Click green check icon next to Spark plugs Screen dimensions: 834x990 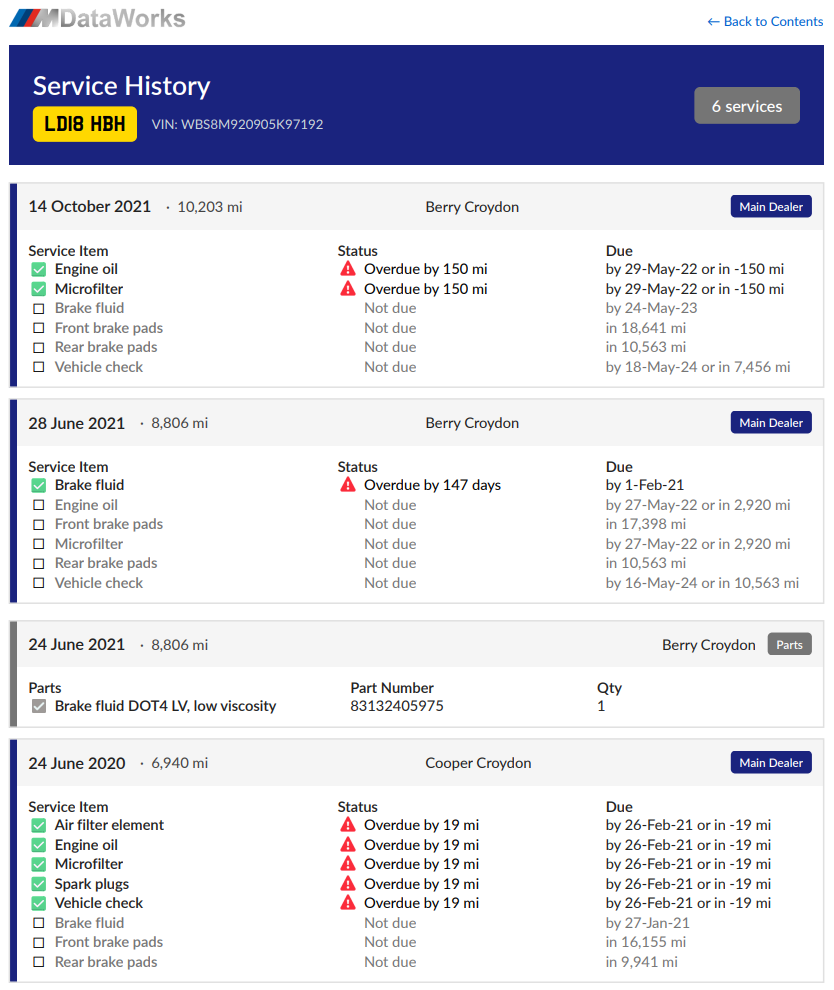pos(38,883)
